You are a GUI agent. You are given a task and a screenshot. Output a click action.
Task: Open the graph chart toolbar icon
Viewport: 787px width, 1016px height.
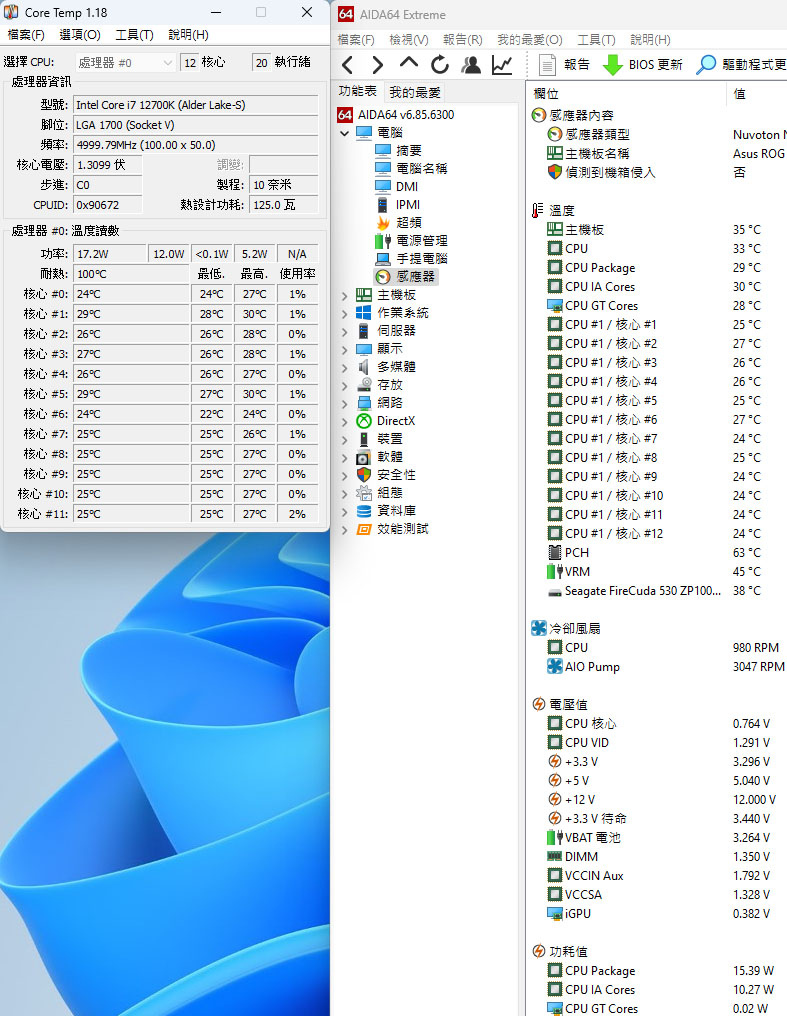502,65
